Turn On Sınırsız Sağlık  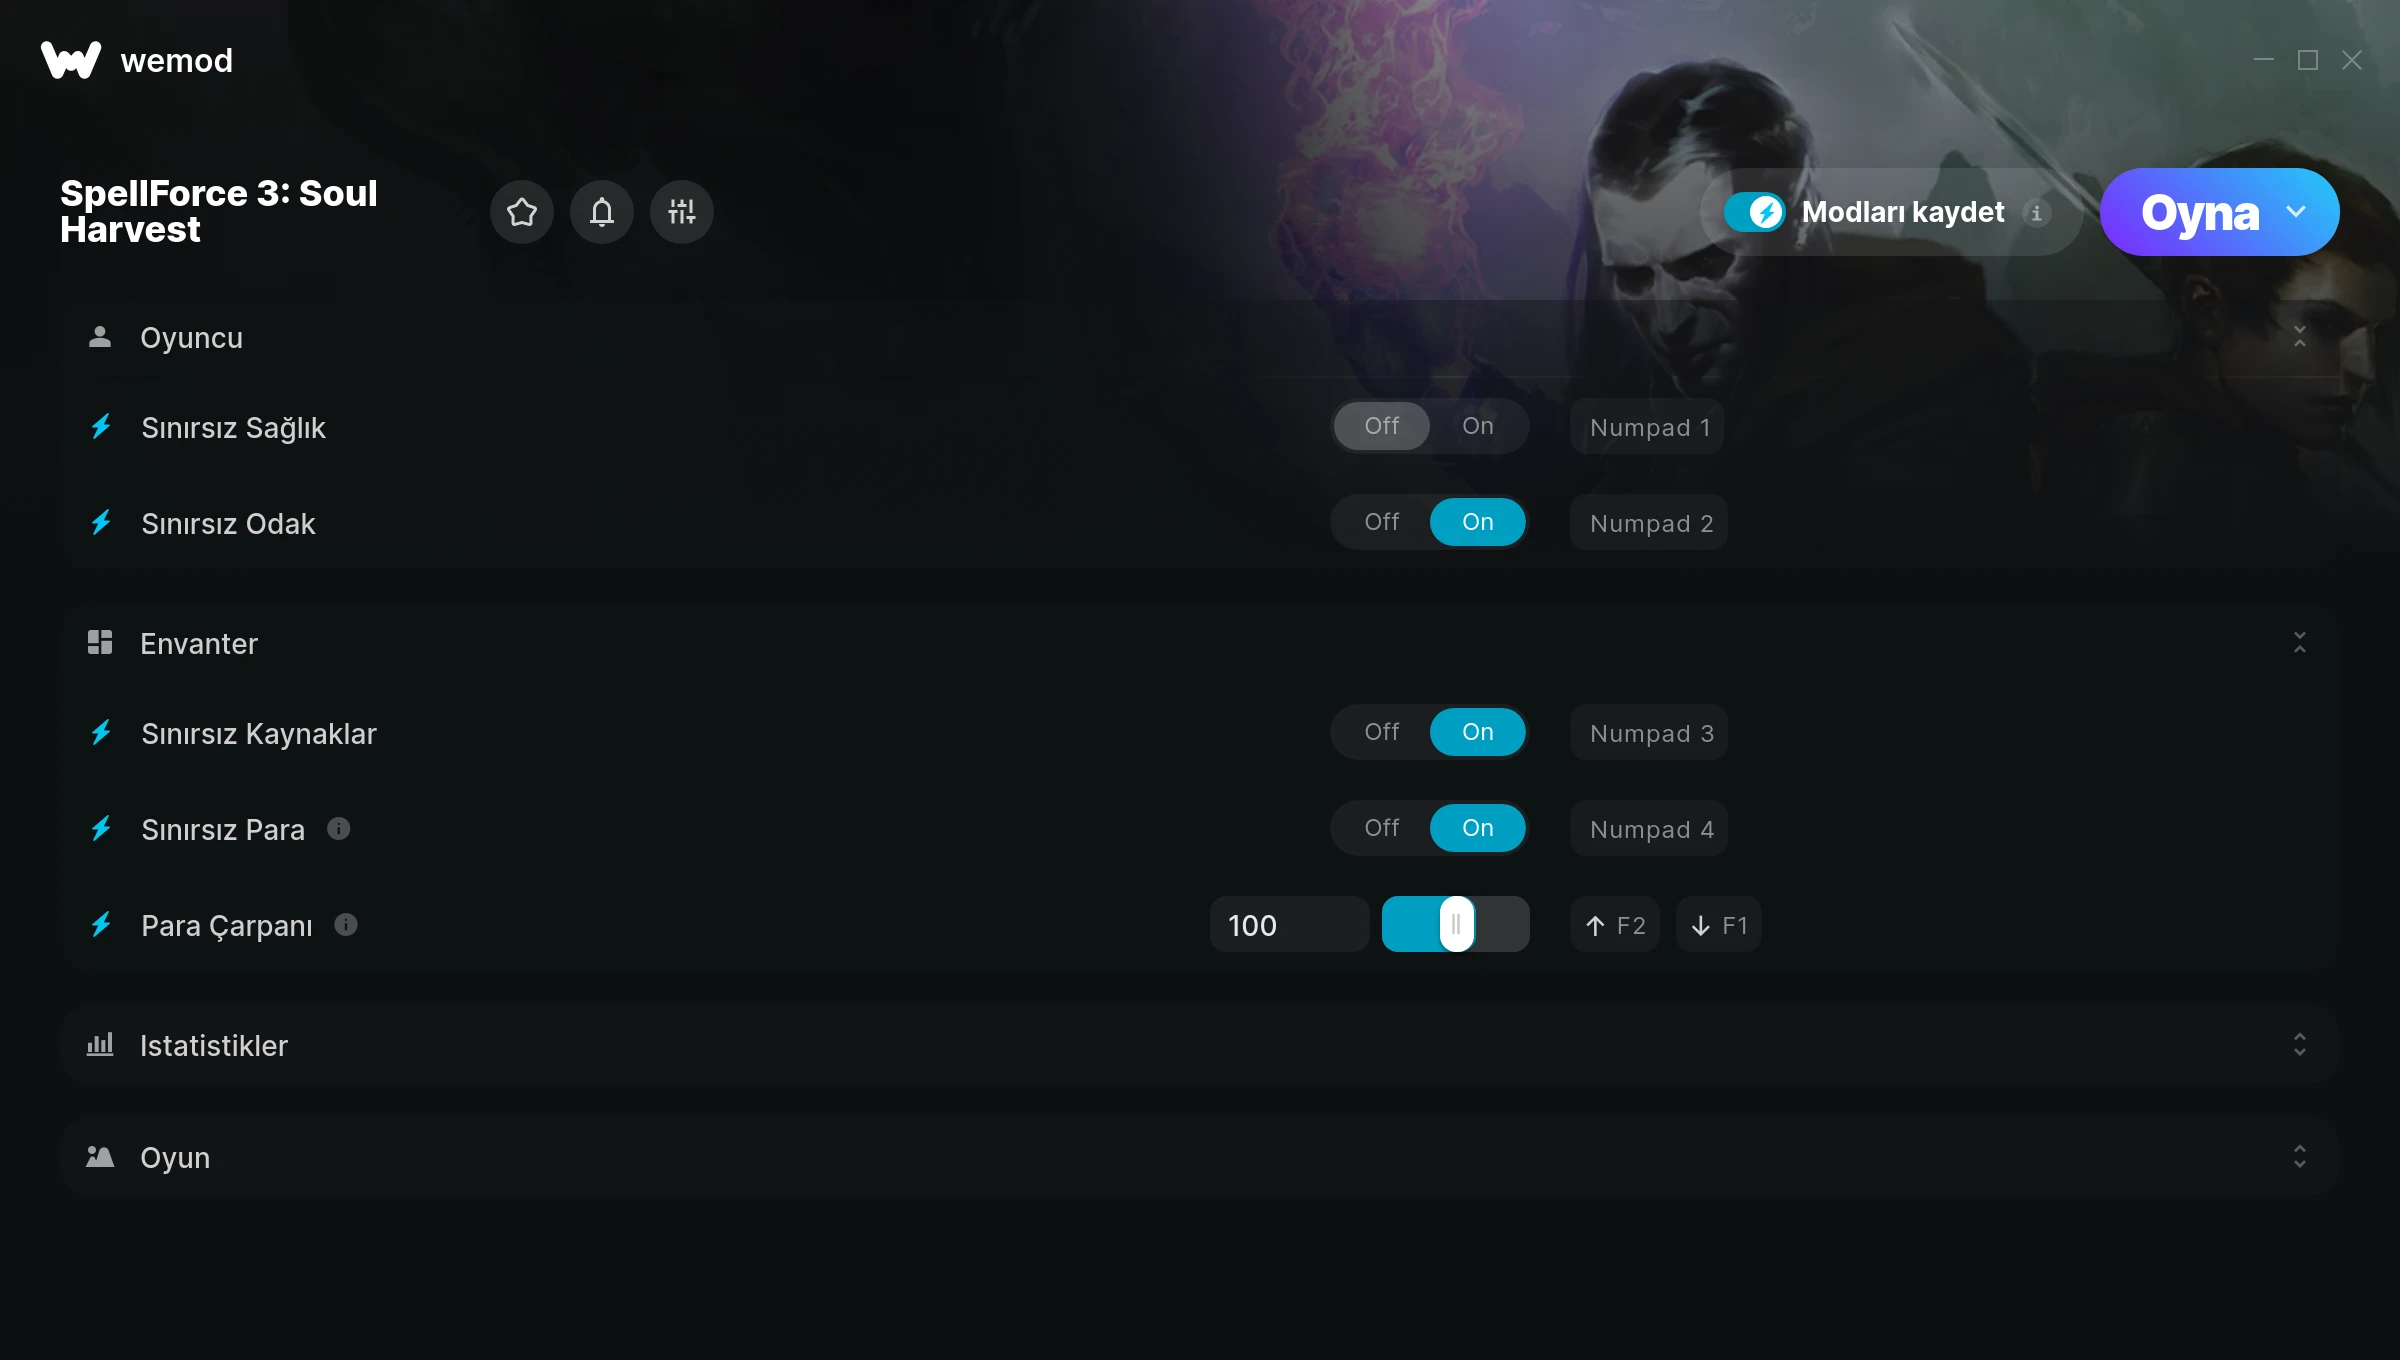pyautogui.click(x=1477, y=426)
